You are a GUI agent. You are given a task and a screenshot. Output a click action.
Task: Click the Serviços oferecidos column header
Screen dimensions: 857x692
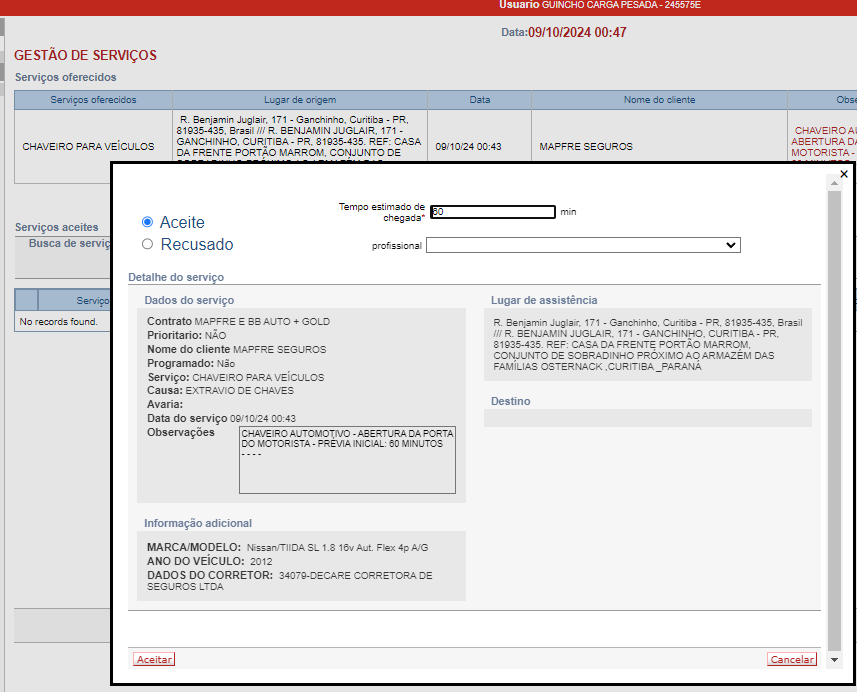93,100
